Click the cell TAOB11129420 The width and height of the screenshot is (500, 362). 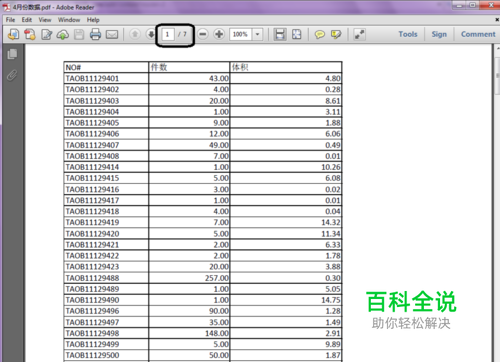coord(106,234)
